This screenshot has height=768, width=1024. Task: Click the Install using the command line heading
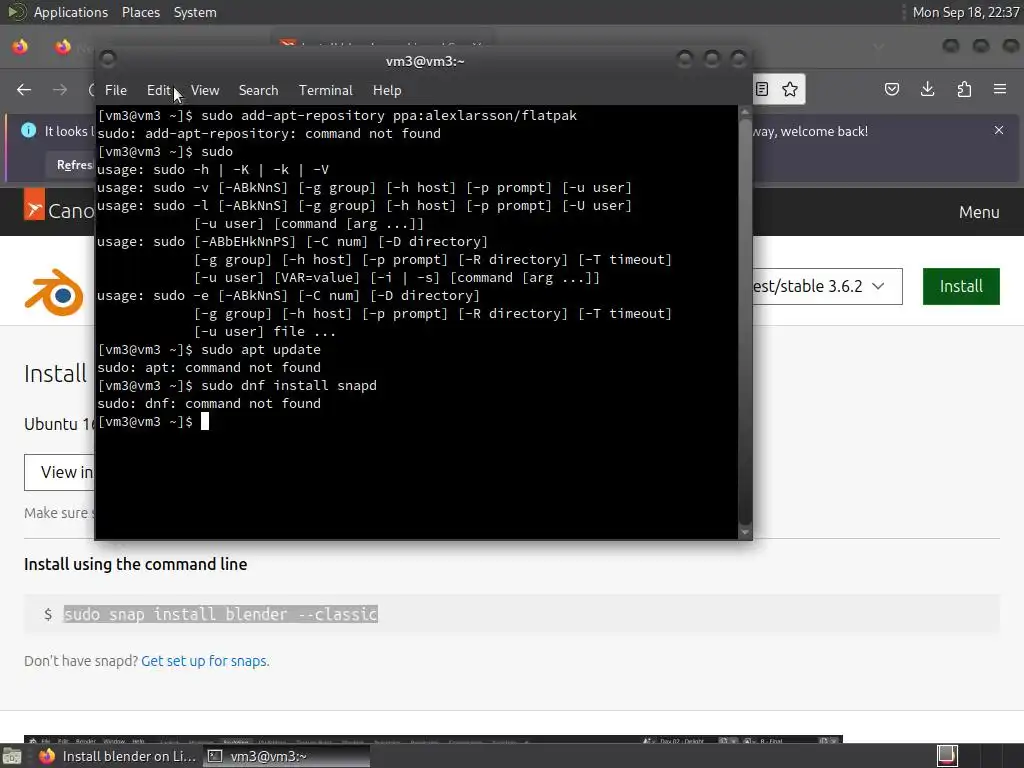[x=135, y=564]
